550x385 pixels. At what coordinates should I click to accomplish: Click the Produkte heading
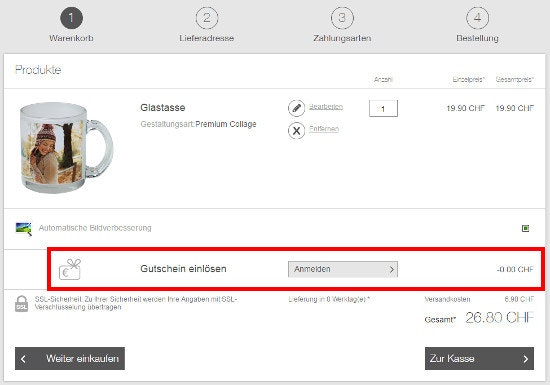point(38,70)
